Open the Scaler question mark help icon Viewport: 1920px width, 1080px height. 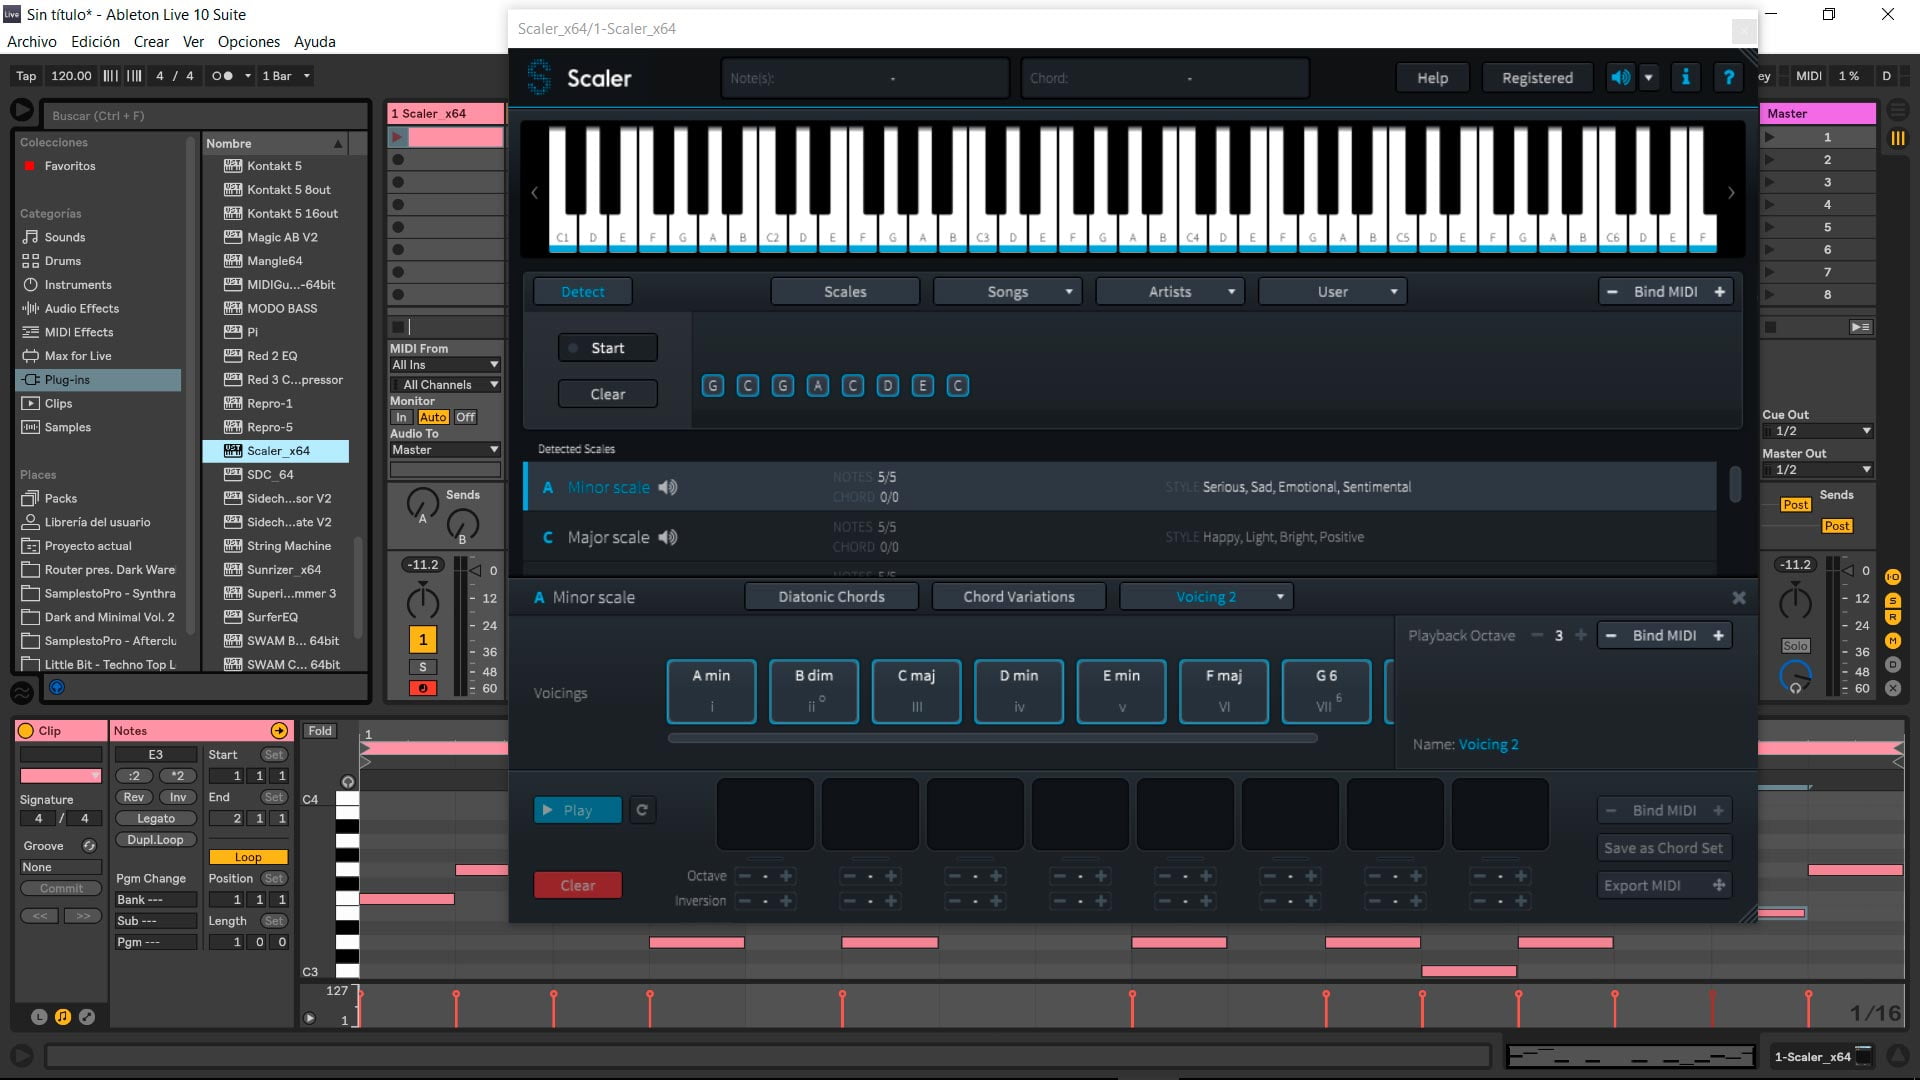(x=1728, y=78)
